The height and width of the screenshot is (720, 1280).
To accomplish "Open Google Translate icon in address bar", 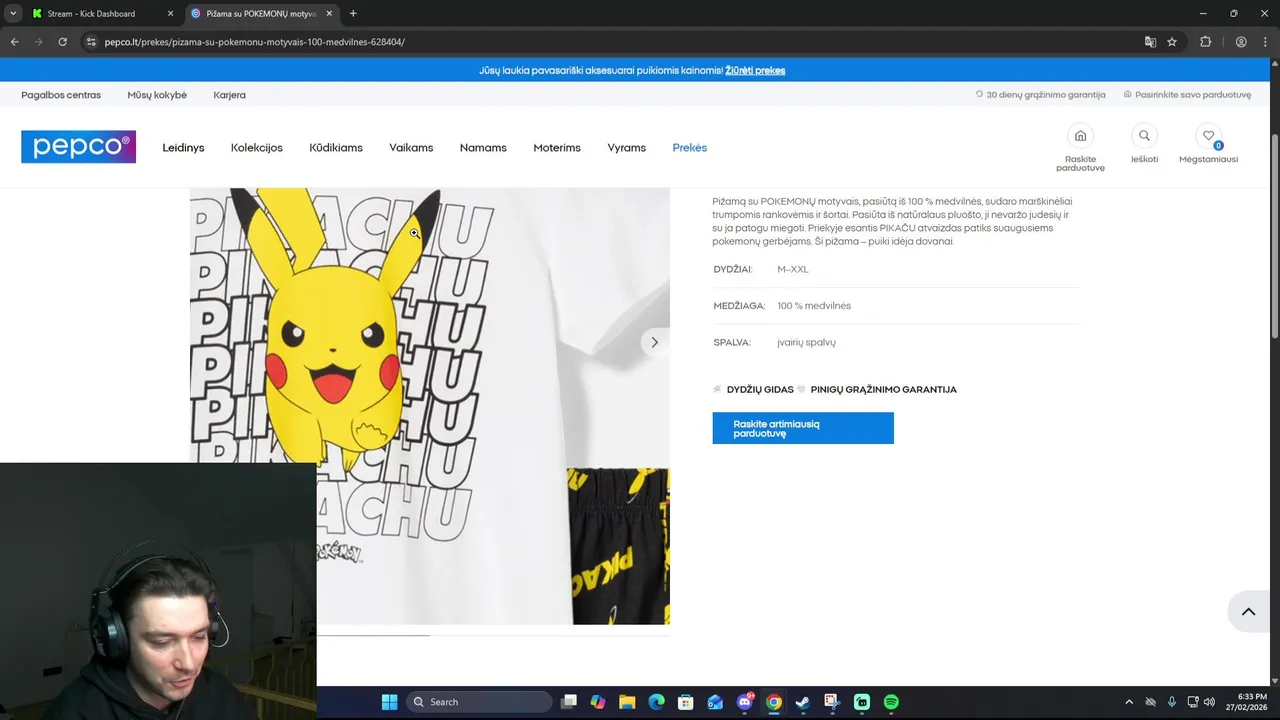I will (x=1150, y=42).
